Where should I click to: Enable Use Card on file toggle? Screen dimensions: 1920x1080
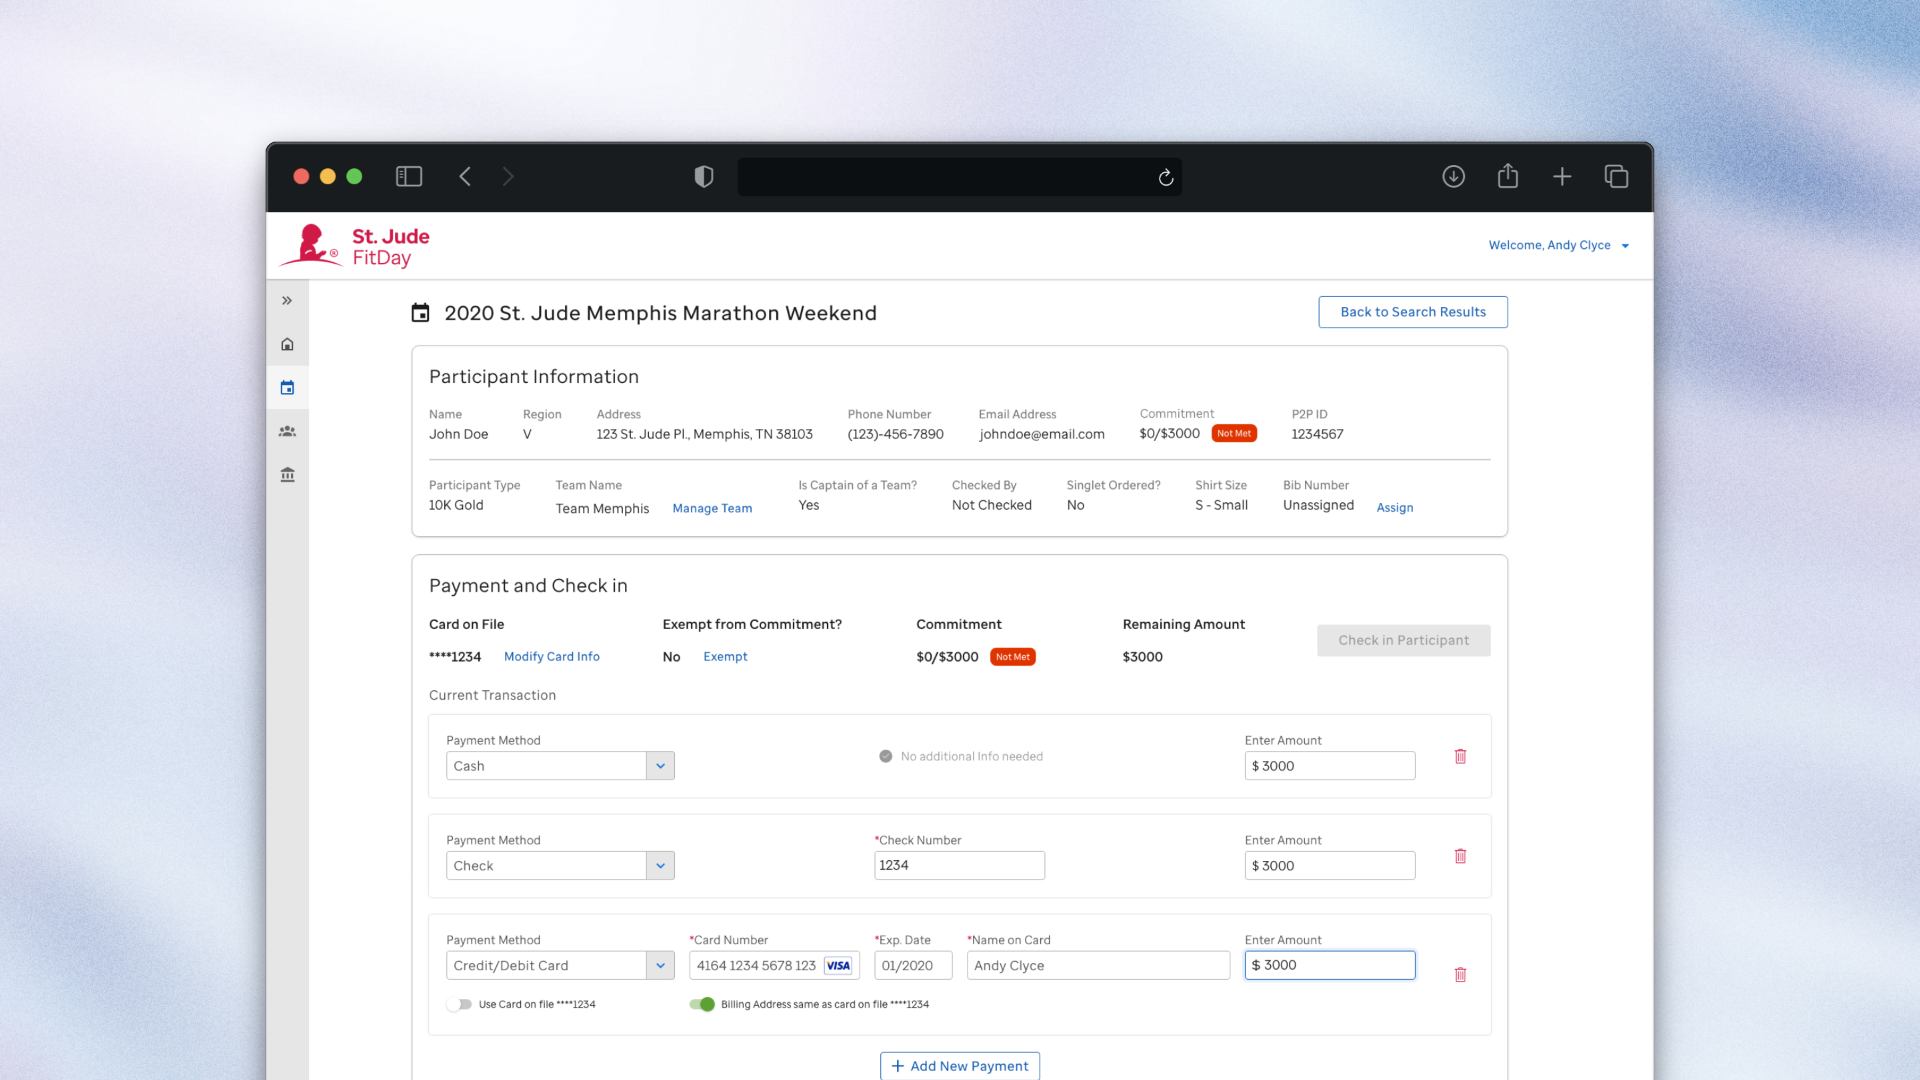459,1004
